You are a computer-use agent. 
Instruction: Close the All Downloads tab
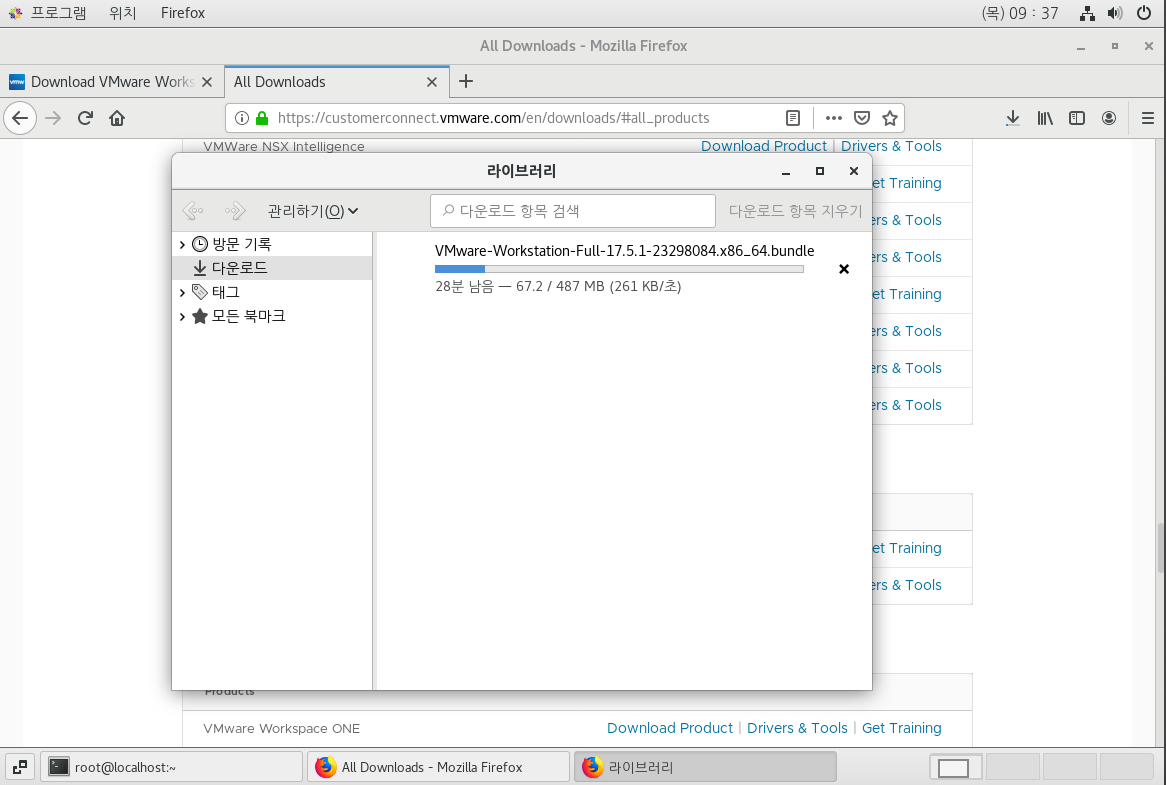coord(432,82)
